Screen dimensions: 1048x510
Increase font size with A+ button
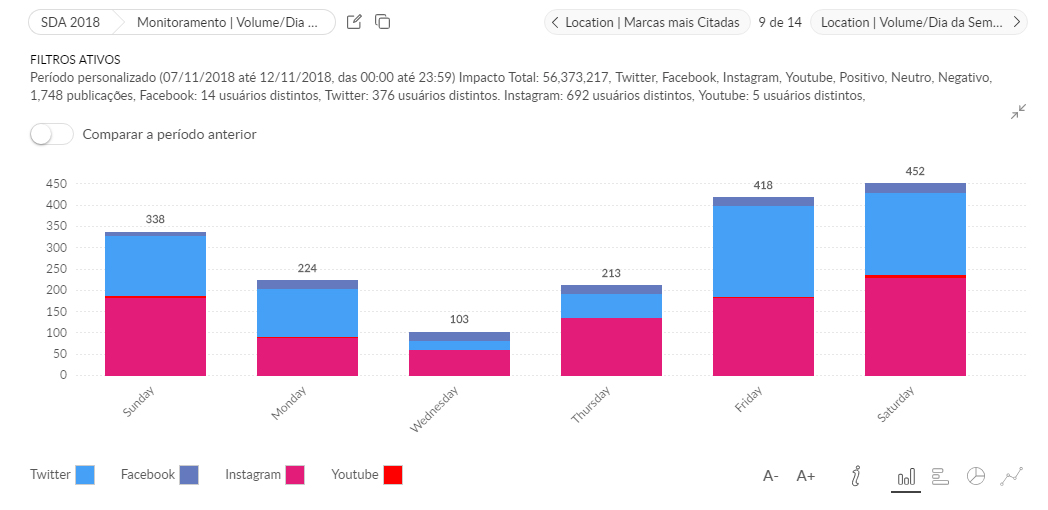806,476
